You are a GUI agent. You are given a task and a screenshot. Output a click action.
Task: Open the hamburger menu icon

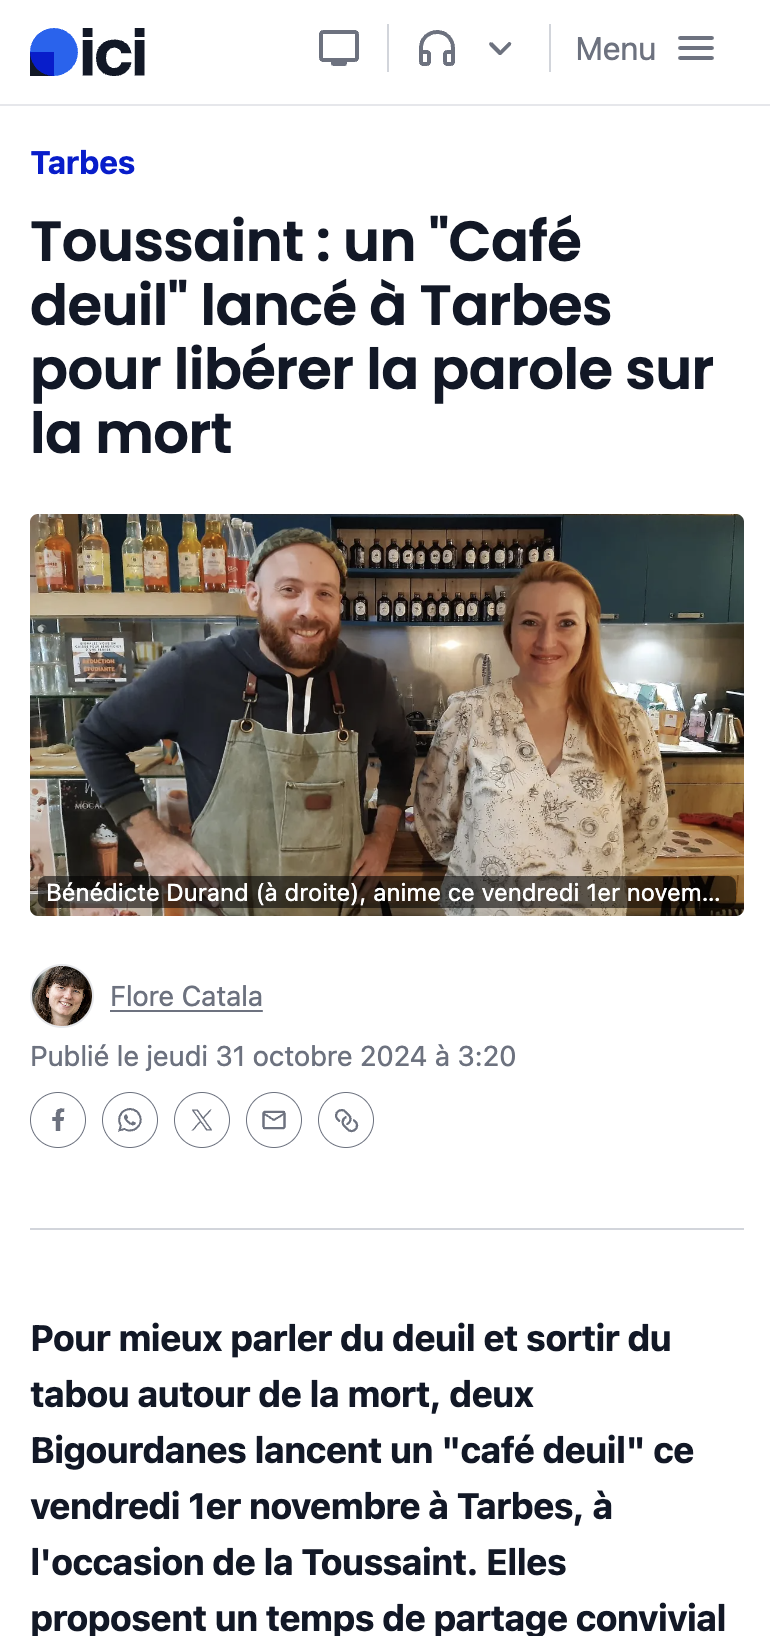[696, 48]
